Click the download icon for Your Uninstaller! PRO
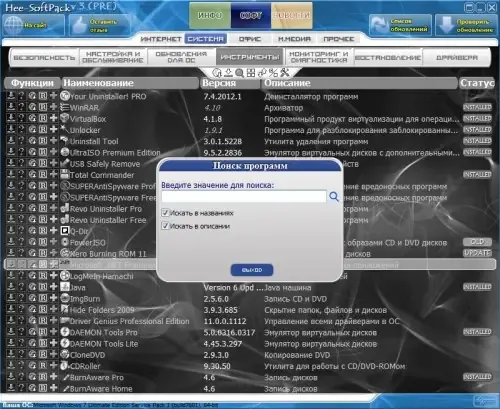The width and height of the screenshot is (500, 409). click(11, 96)
